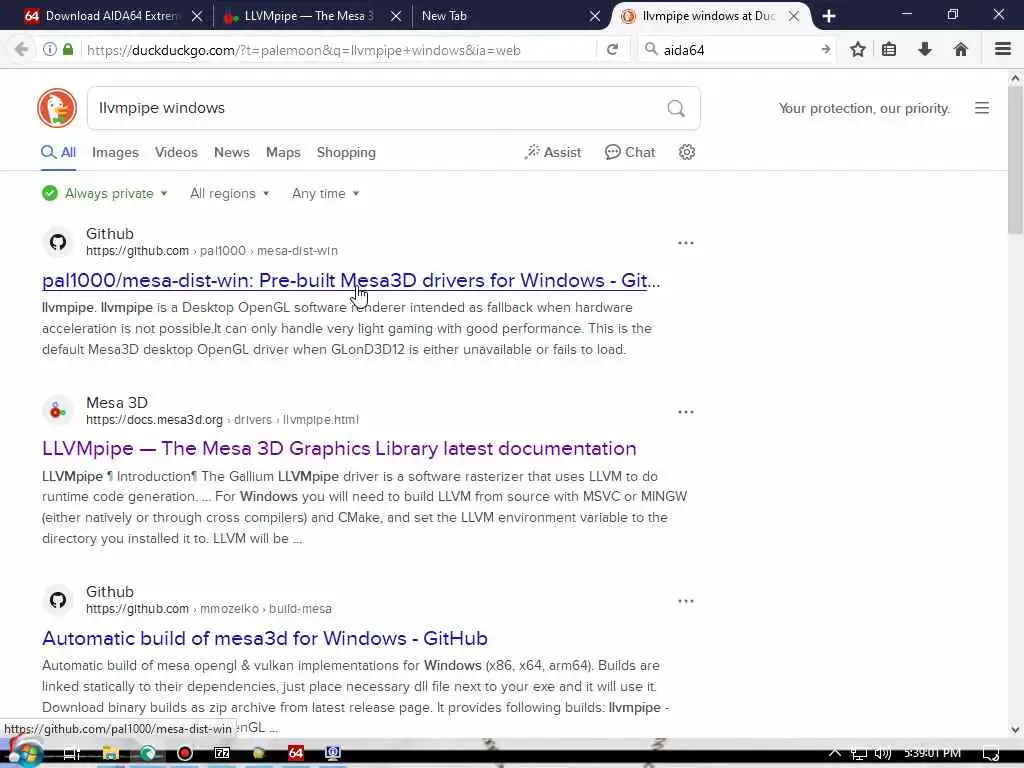1024x768 pixels.
Task: Open a new tab with plus button
Action: (829, 16)
